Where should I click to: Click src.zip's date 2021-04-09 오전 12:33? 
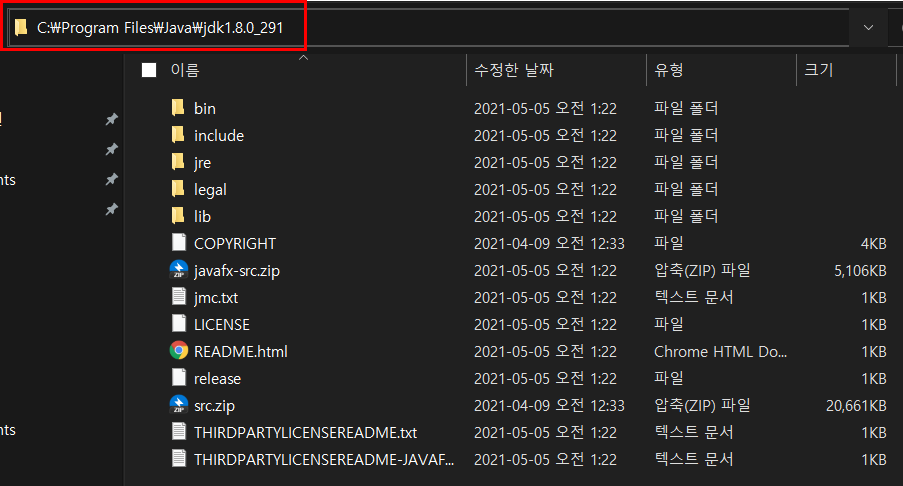549,406
